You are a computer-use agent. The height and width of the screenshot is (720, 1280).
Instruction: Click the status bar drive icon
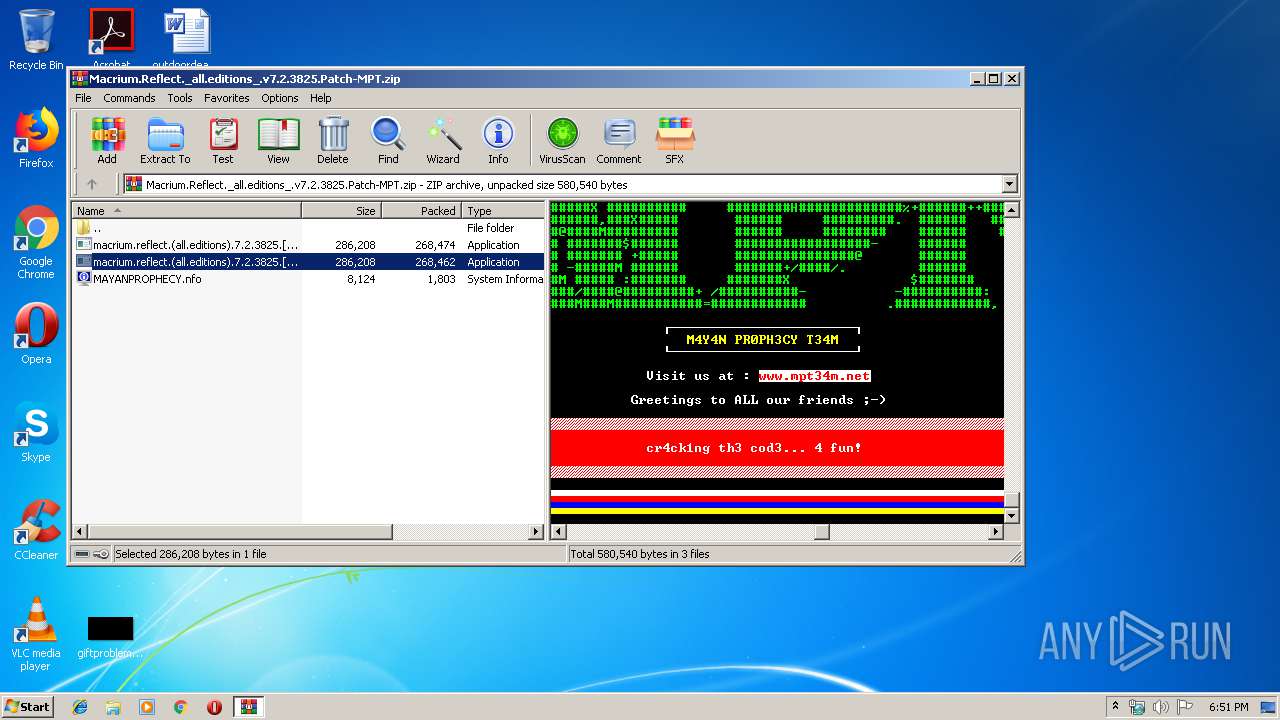pos(80,554)
